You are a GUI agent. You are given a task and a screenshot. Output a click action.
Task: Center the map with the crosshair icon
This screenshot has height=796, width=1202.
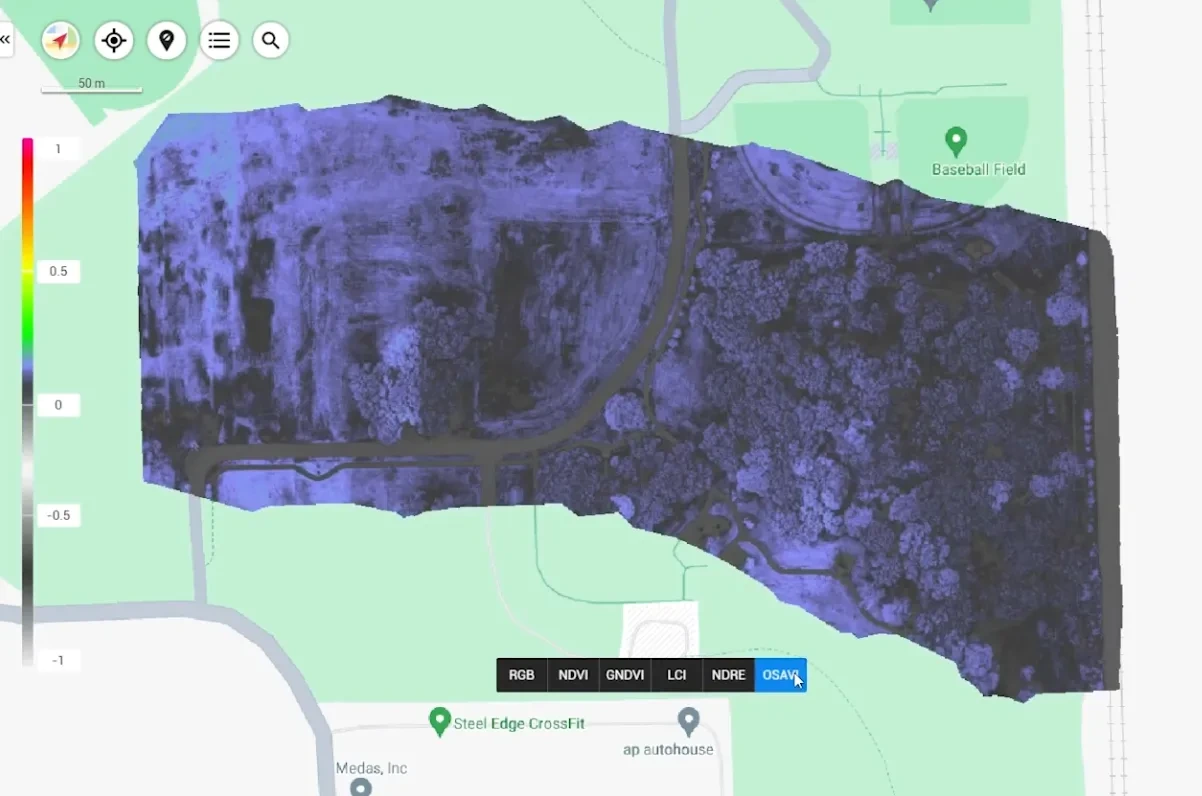point(113,40)
